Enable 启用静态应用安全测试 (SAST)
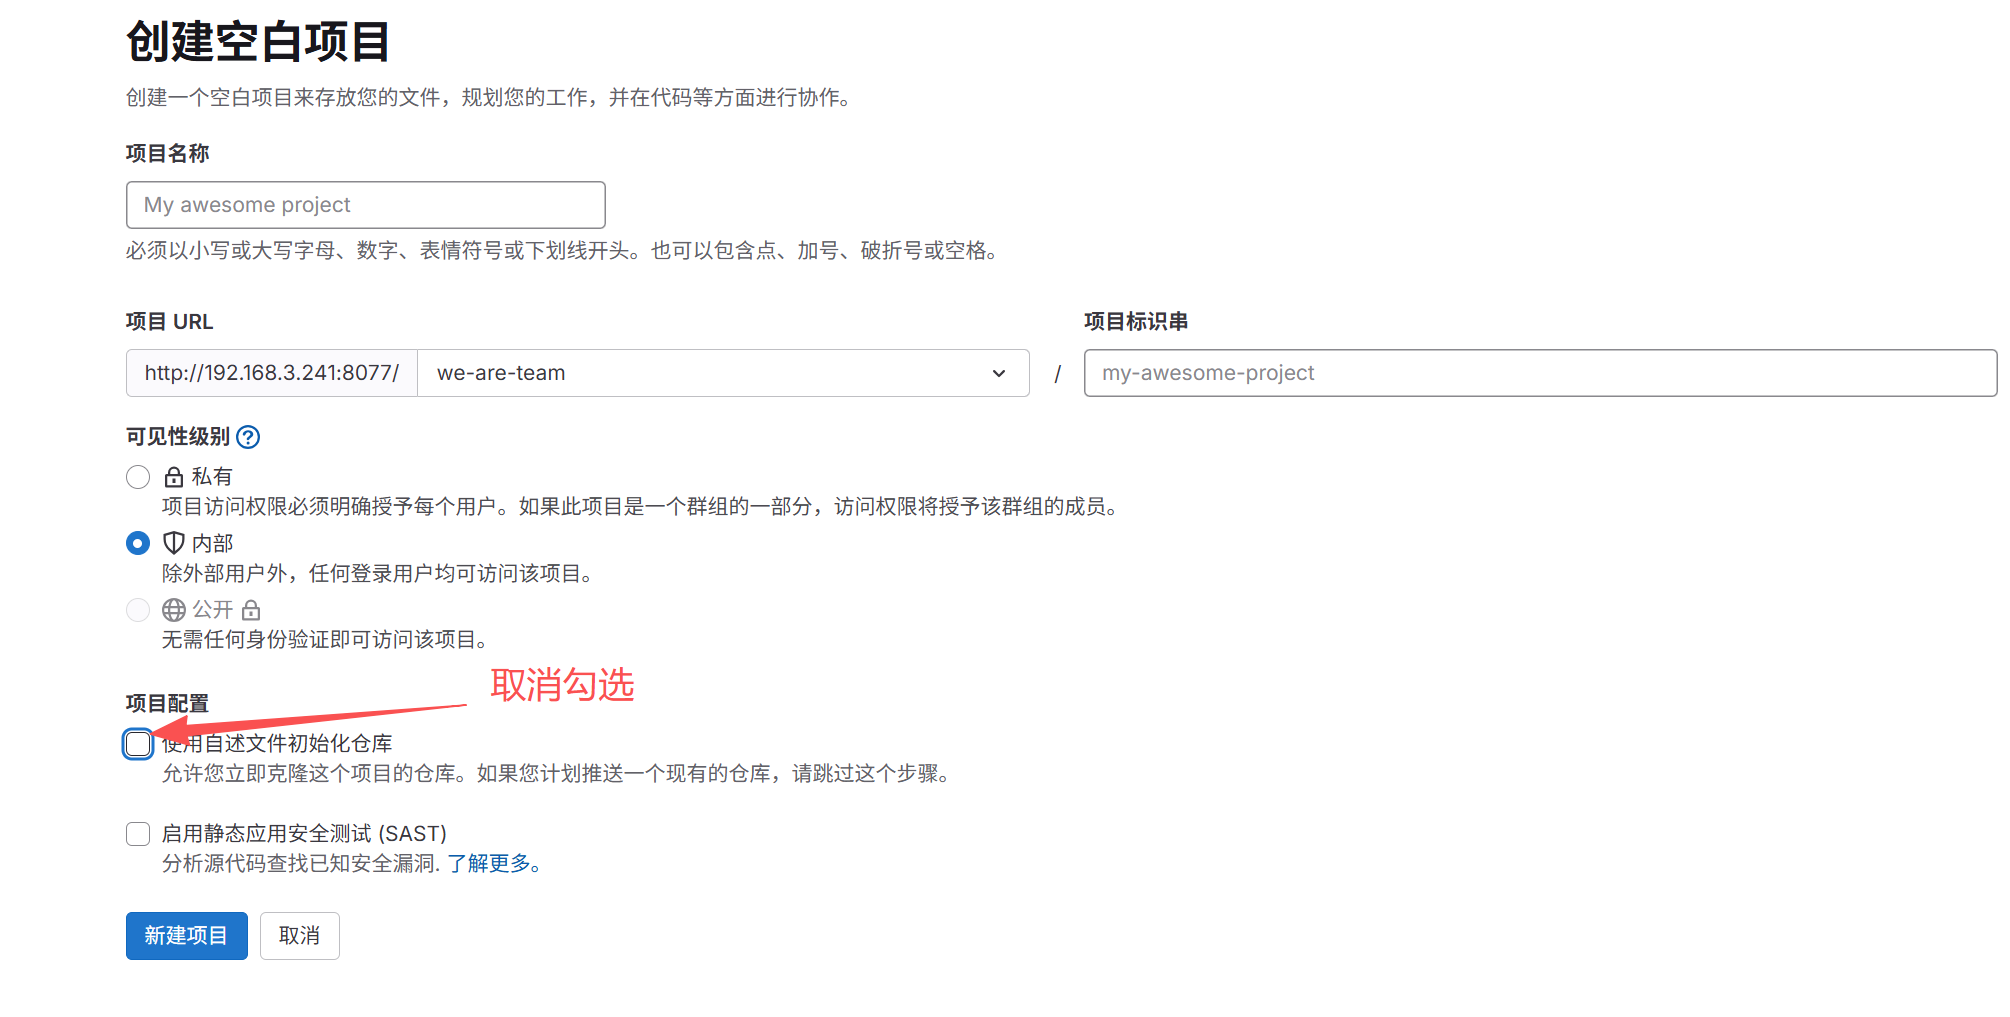 [x=137, y=833]
